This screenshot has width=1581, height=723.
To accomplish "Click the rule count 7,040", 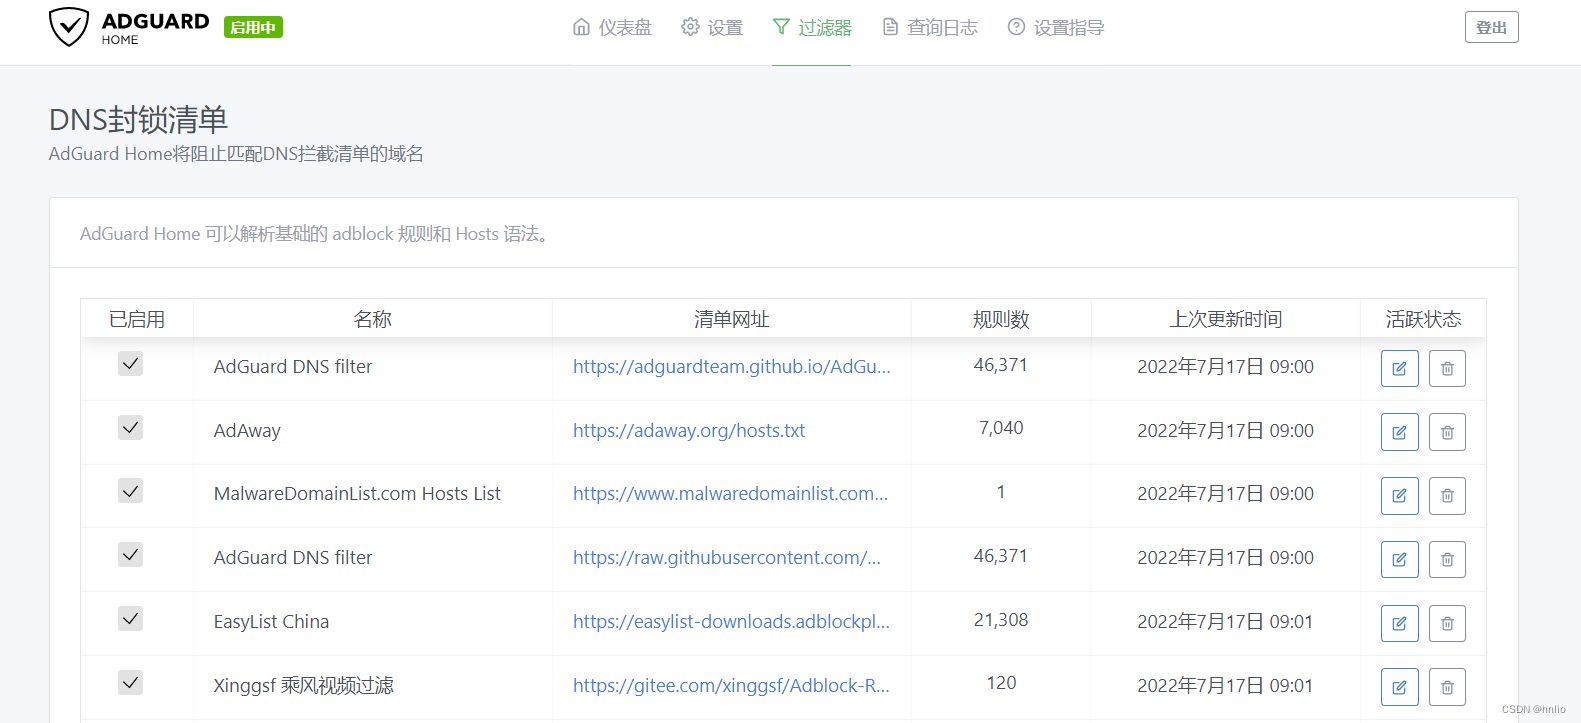I will point(1001,428).
